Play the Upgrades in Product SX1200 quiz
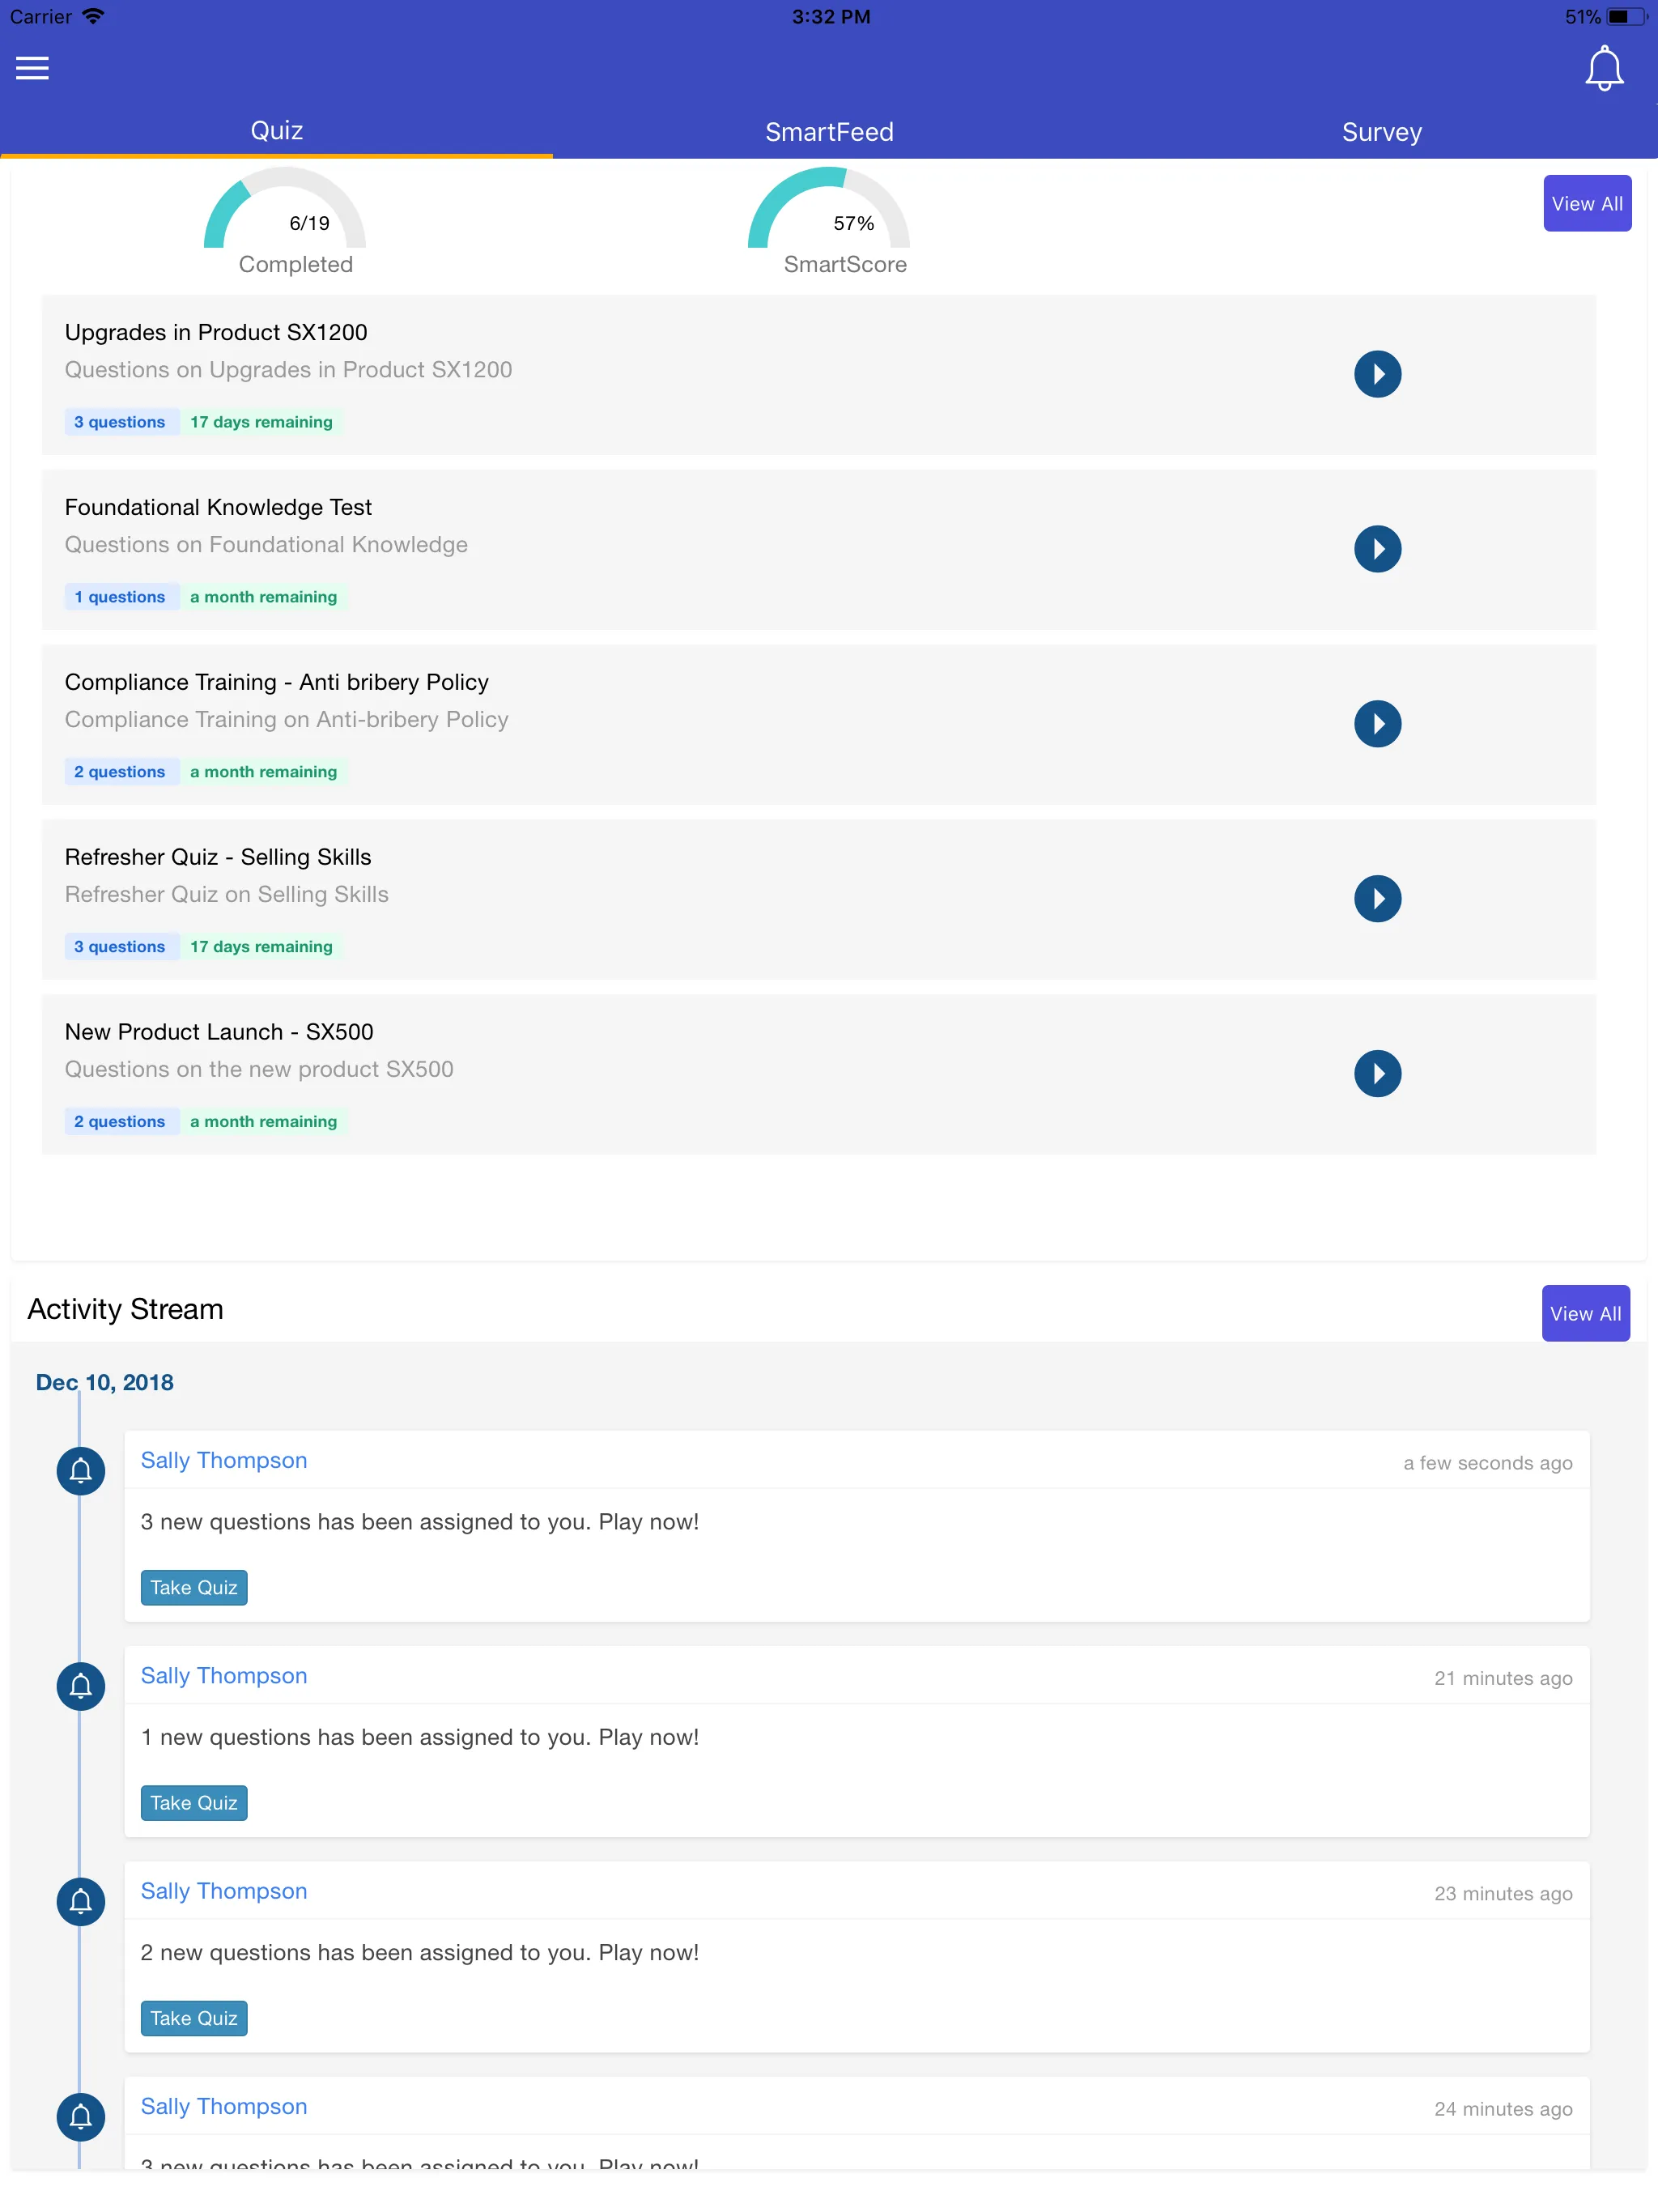1658x2212 pixels. [x=1377, y=374]
